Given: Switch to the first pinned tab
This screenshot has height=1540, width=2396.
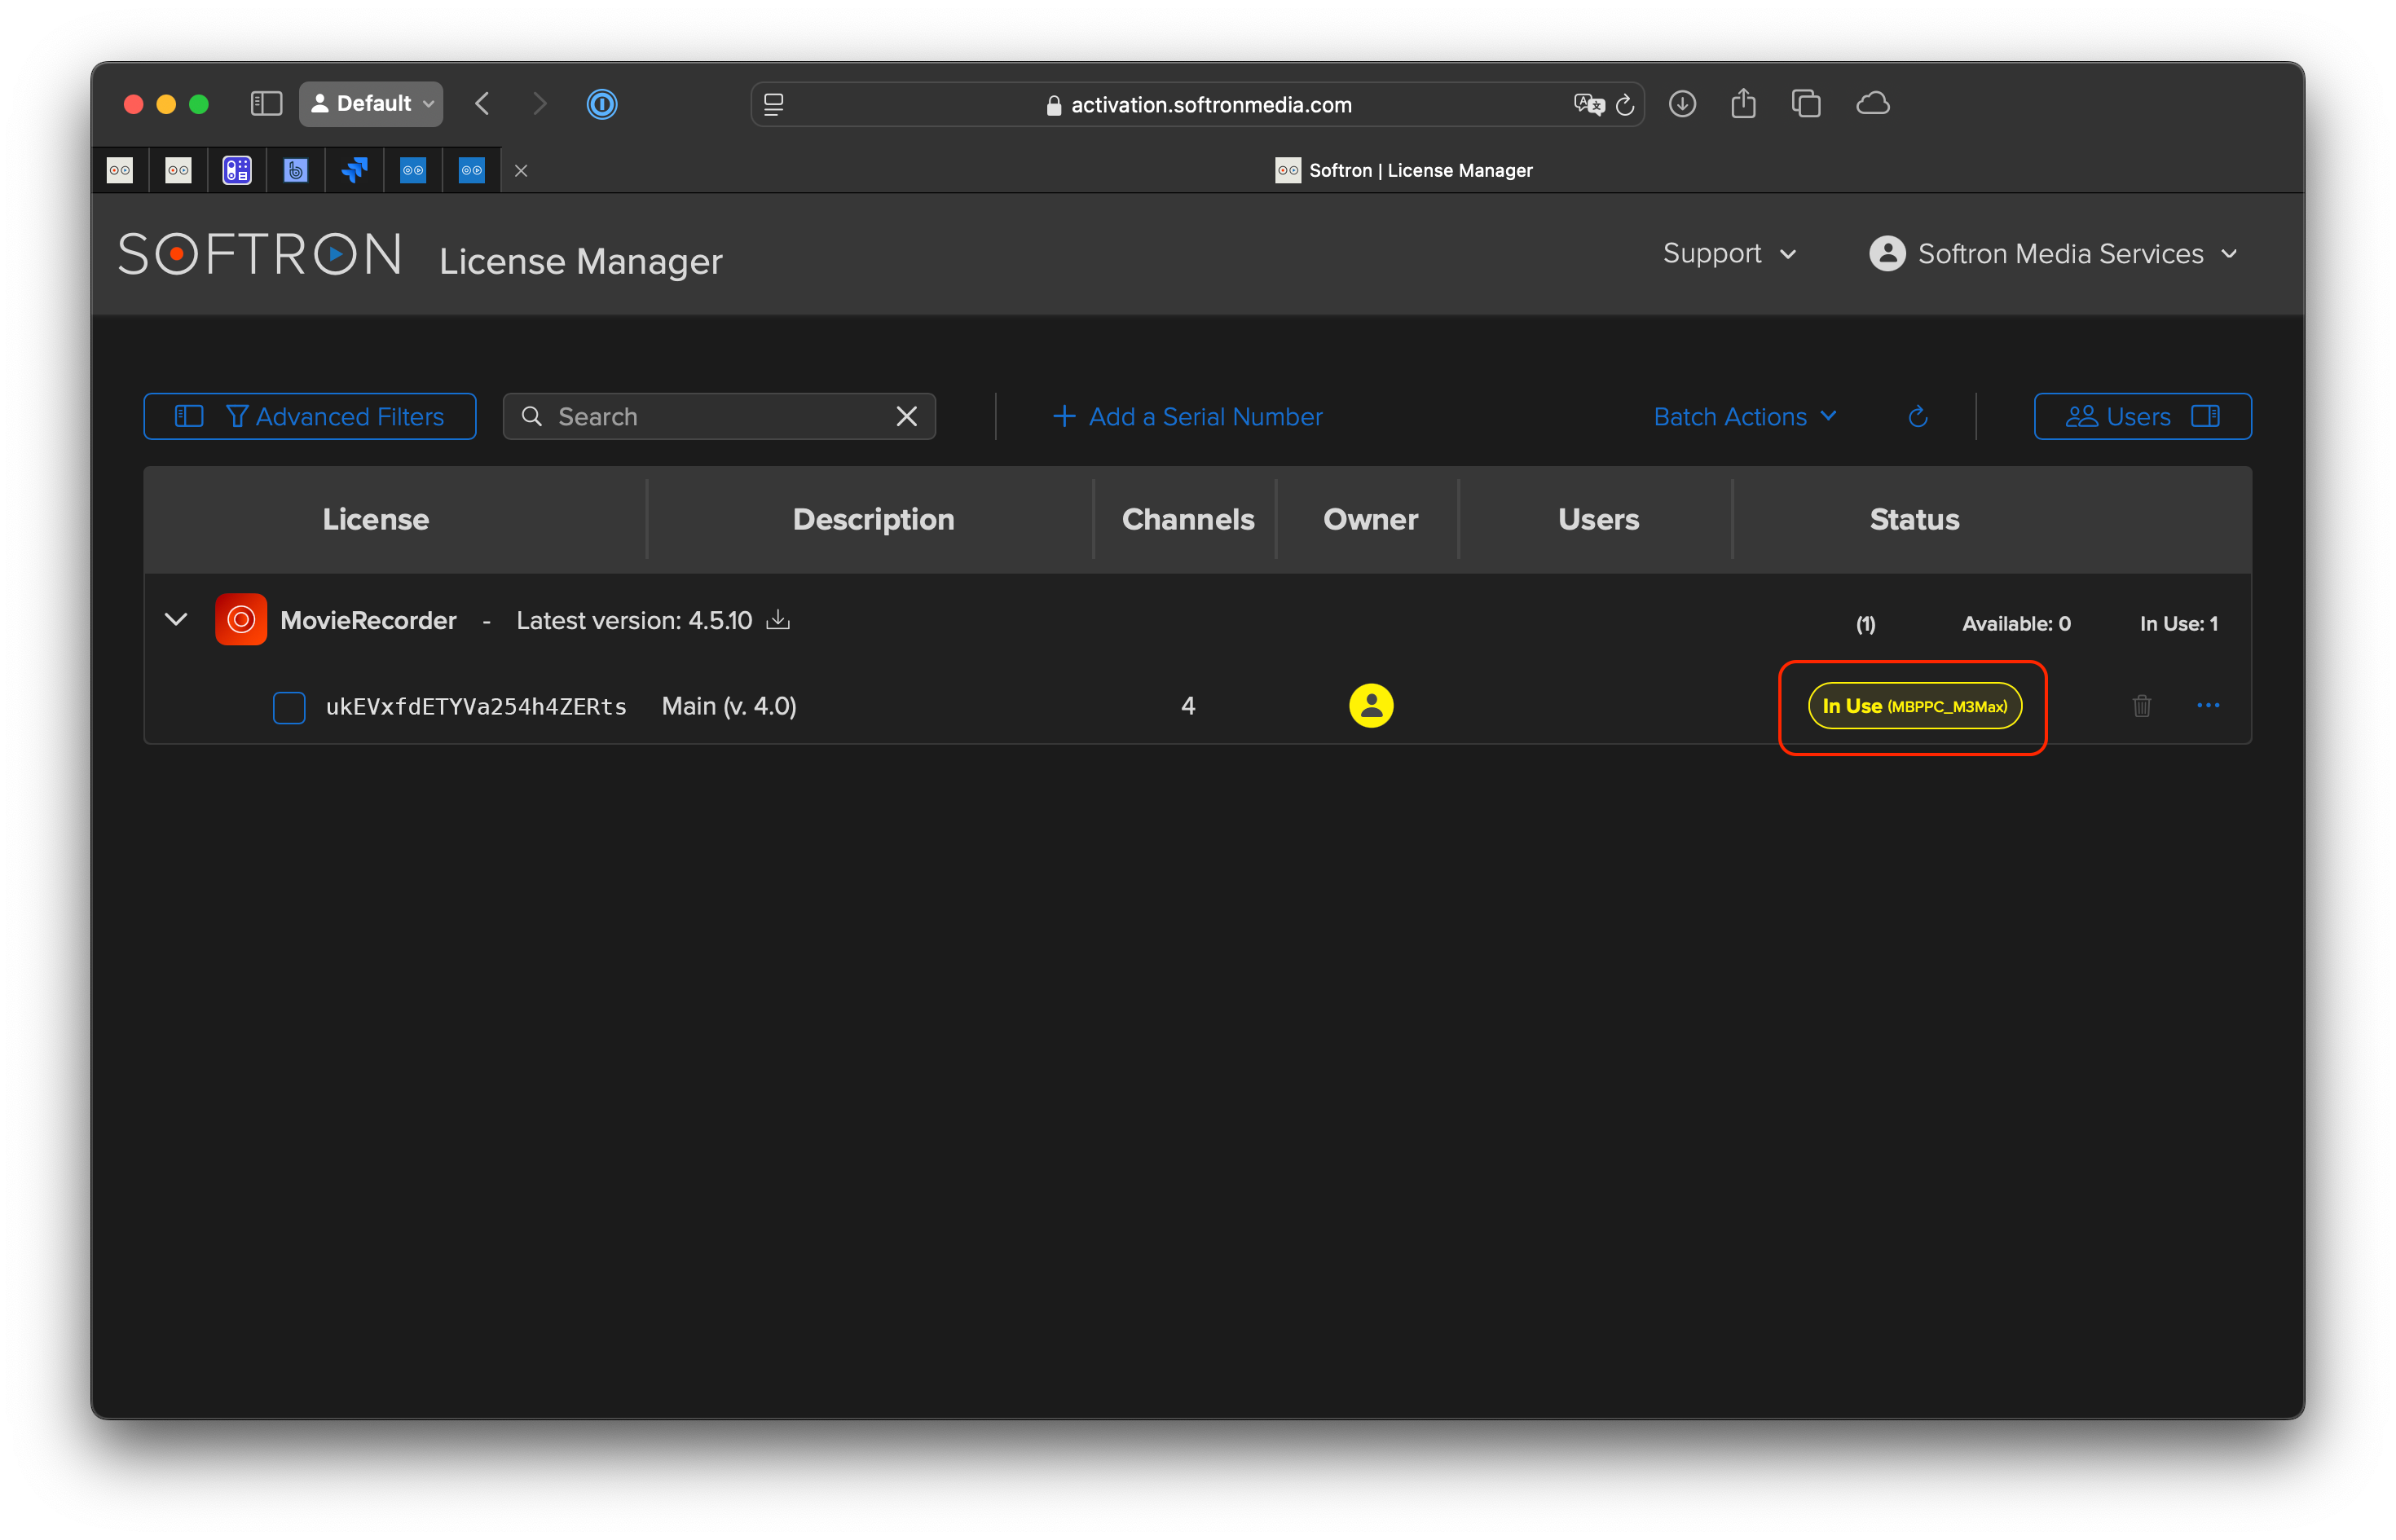Looking at the screenshot, I should [120, 171].
